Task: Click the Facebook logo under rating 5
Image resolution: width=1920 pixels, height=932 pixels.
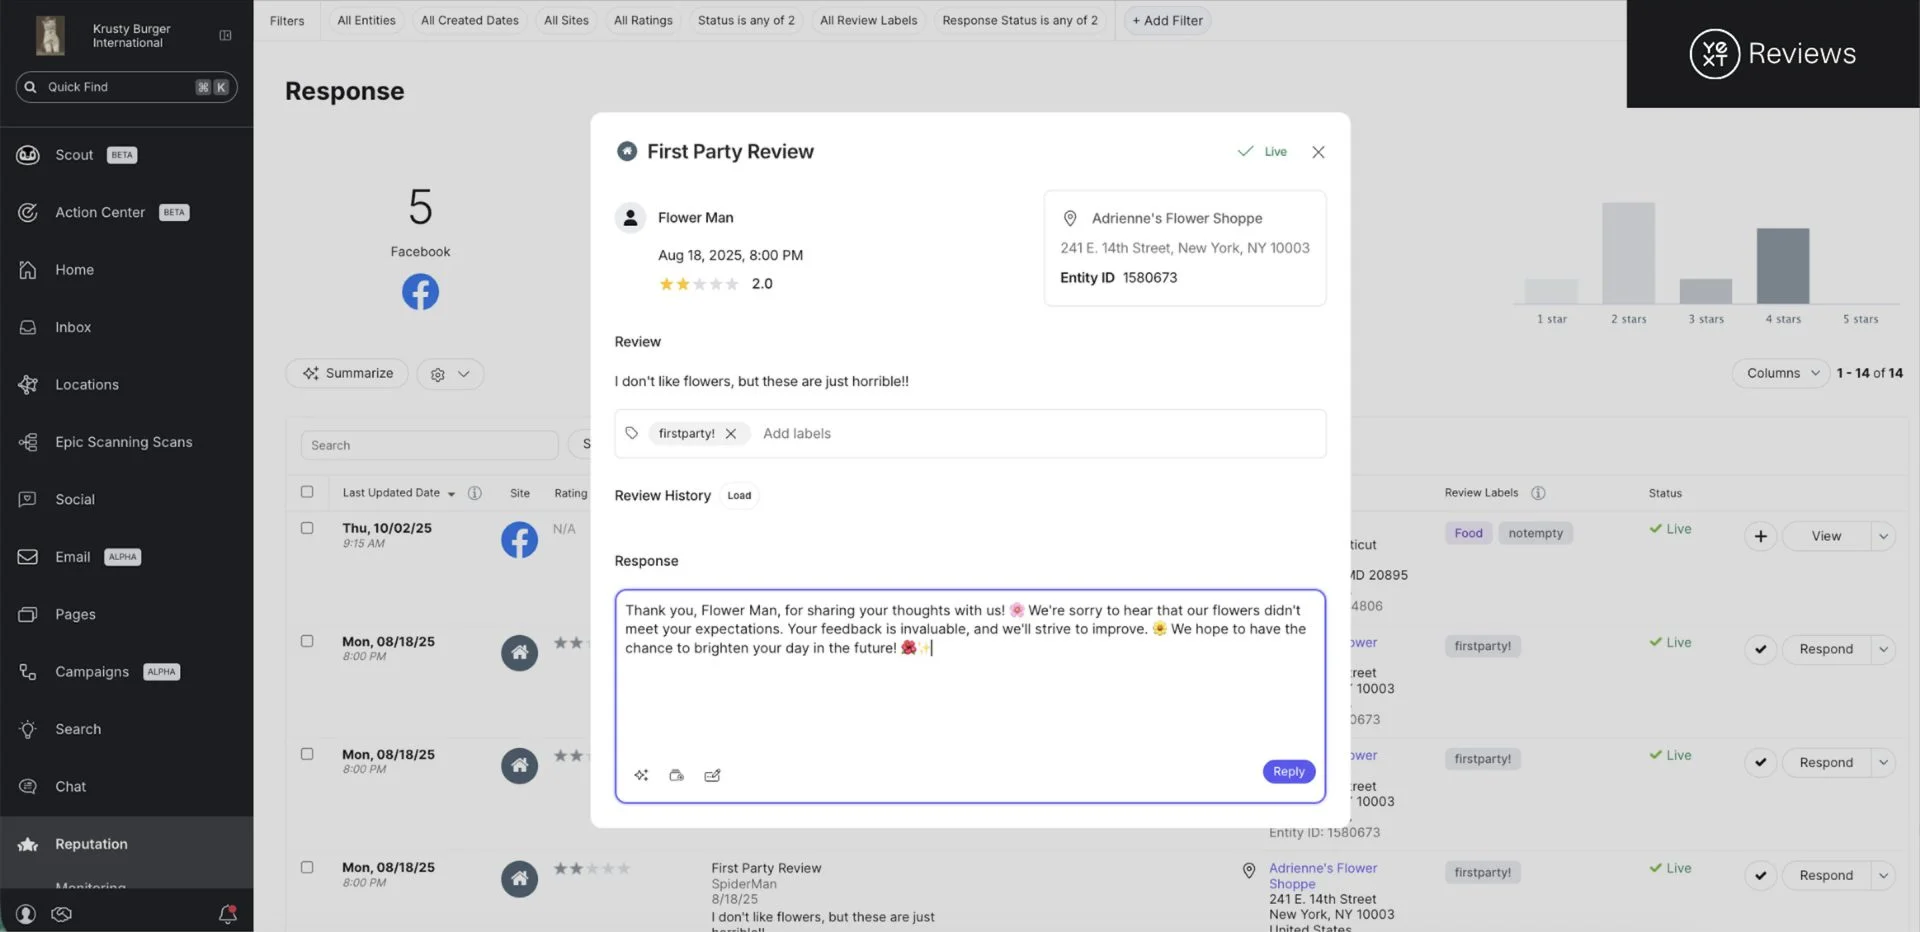Action: click(420, 292)
